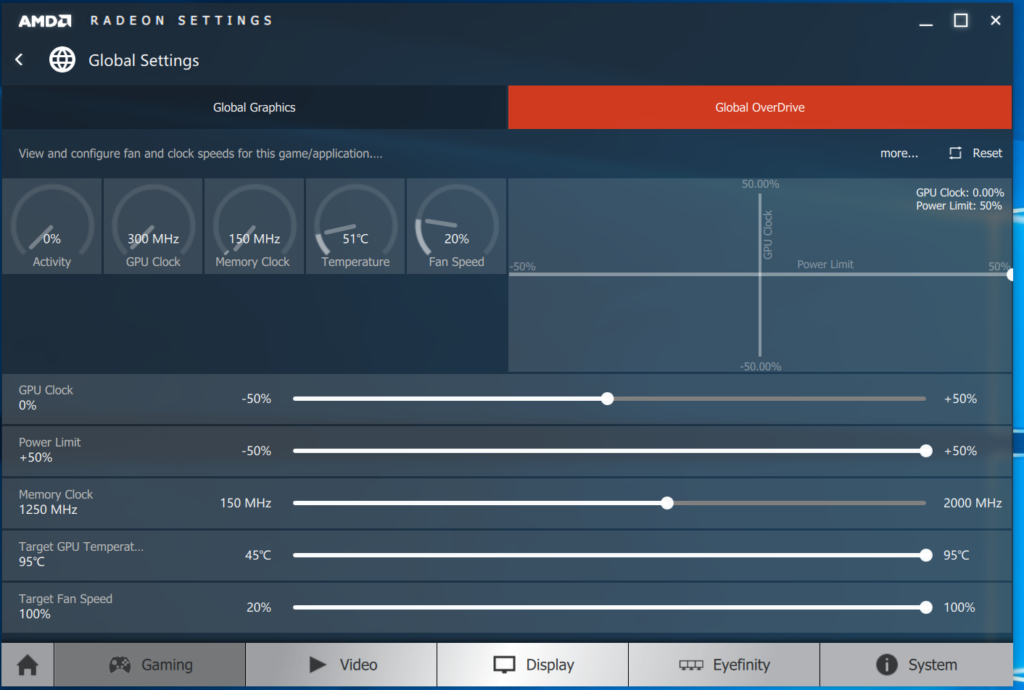Click the Target GPU Temperature slider handle

925,556
